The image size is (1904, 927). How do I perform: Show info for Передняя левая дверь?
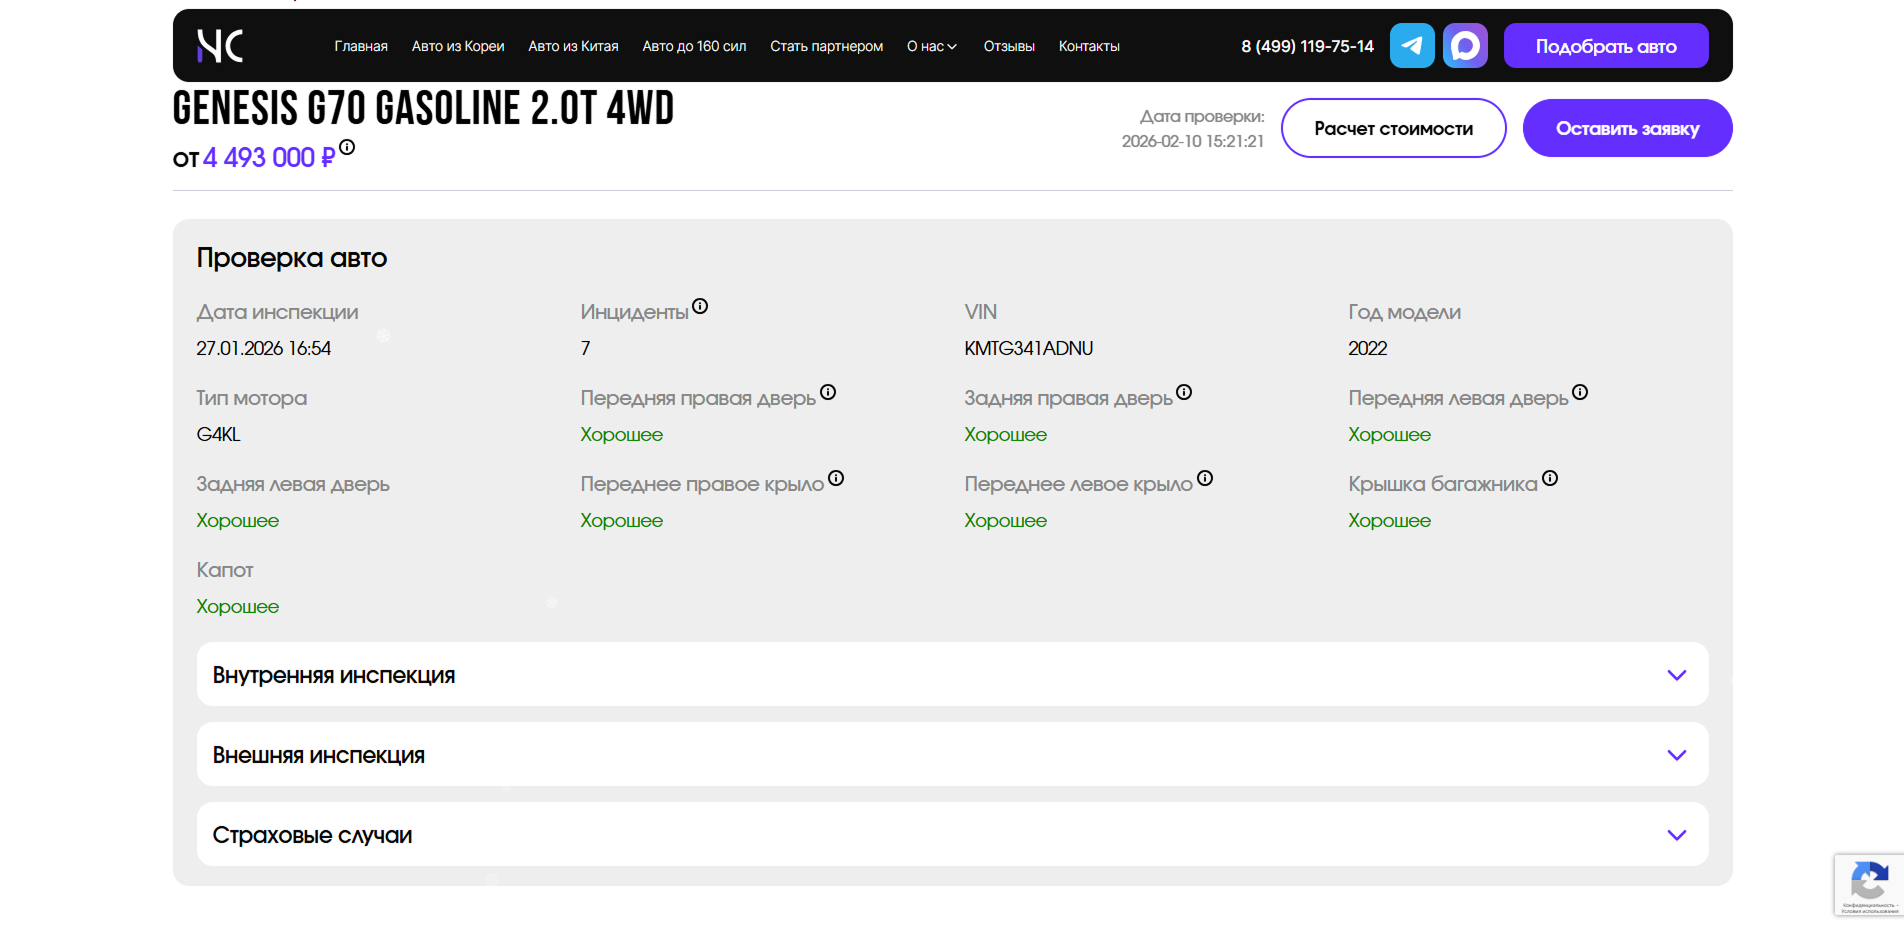1580,392
